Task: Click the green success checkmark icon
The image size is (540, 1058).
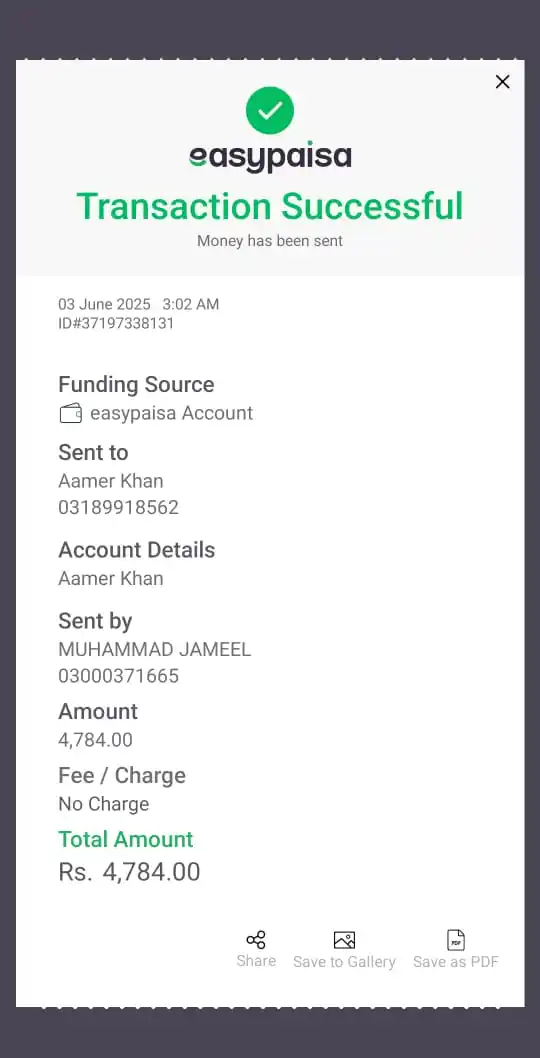Action: pyautogui.click(x=270, y=111)
